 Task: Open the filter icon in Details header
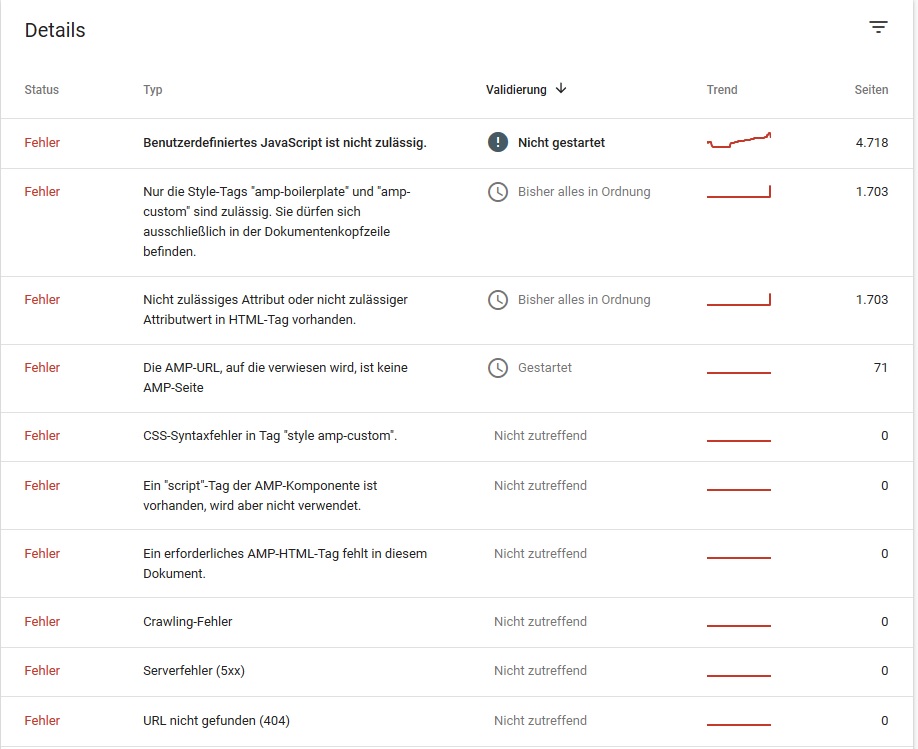(878, 28)
